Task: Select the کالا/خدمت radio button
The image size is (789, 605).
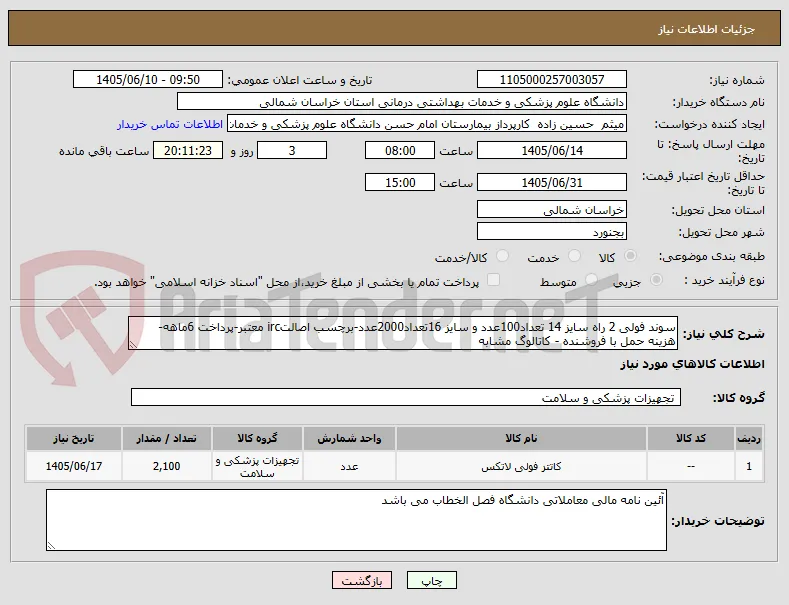Action: tap(502, 256)
